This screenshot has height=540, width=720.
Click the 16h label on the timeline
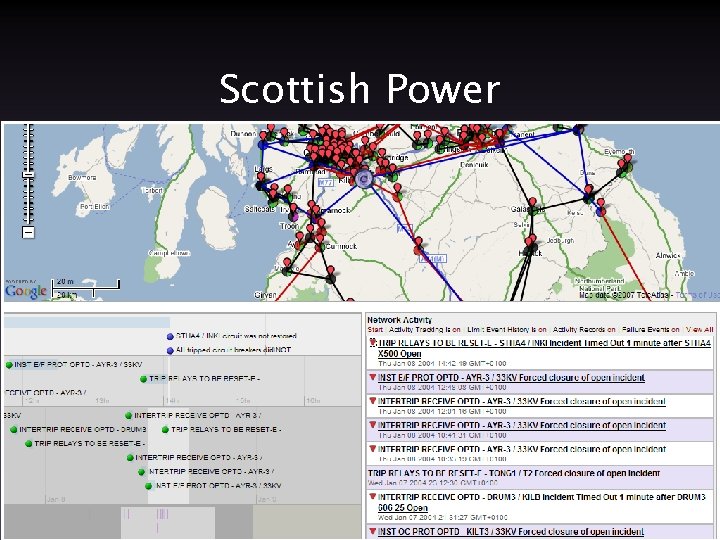(313, 401)
